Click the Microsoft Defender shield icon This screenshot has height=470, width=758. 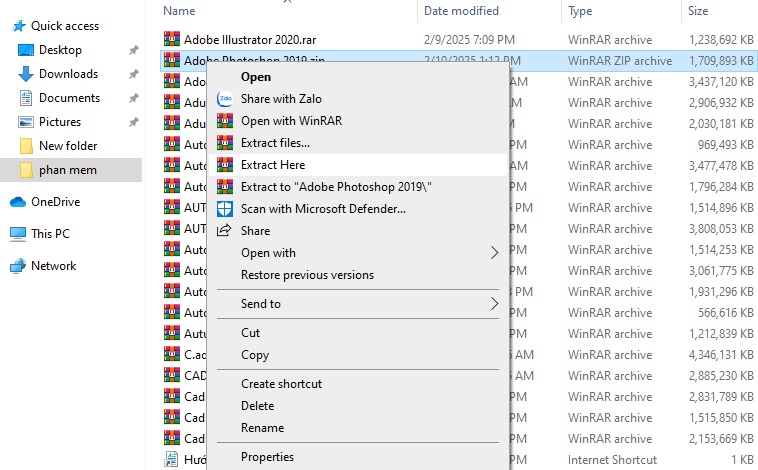click(225, 209)
